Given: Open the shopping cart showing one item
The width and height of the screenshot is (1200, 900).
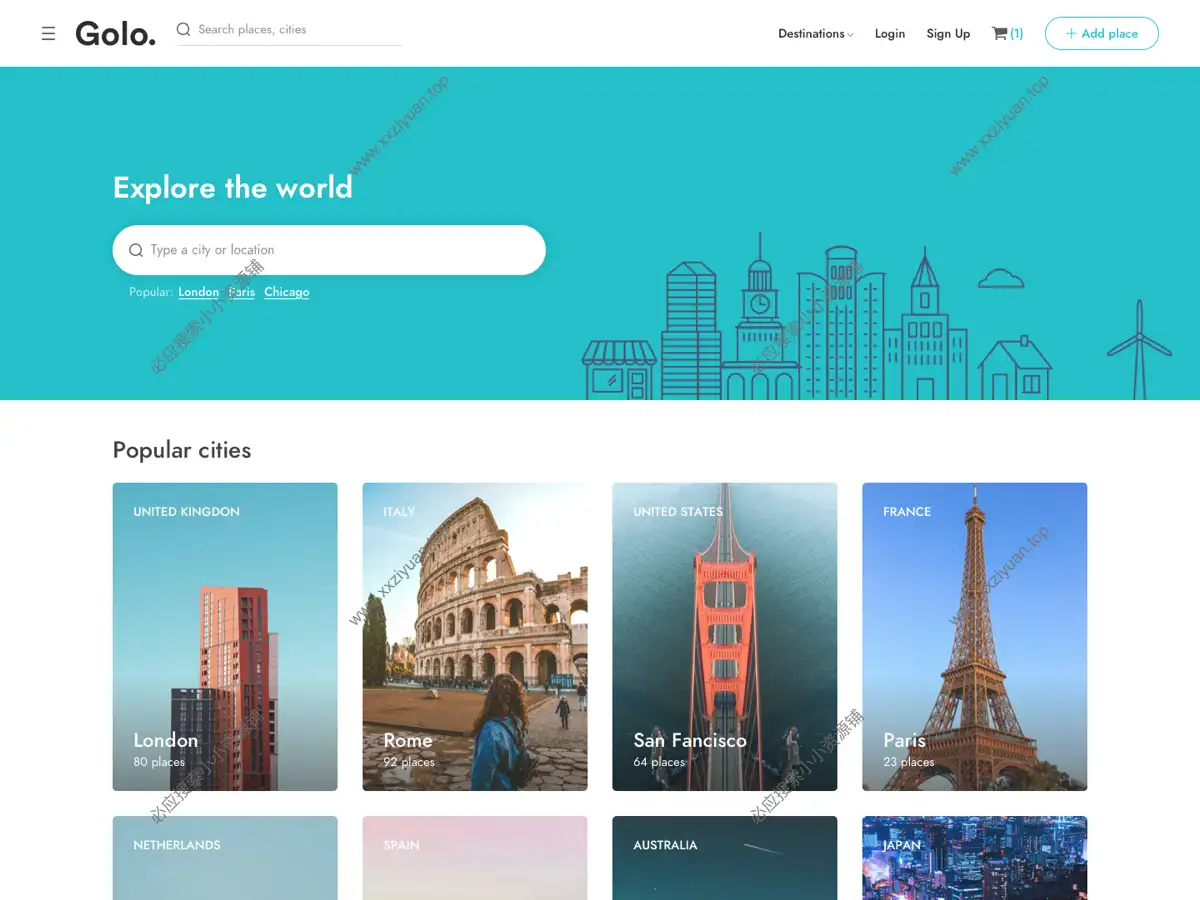Looking at the screenshot, I should click(x=1006, y=33).
